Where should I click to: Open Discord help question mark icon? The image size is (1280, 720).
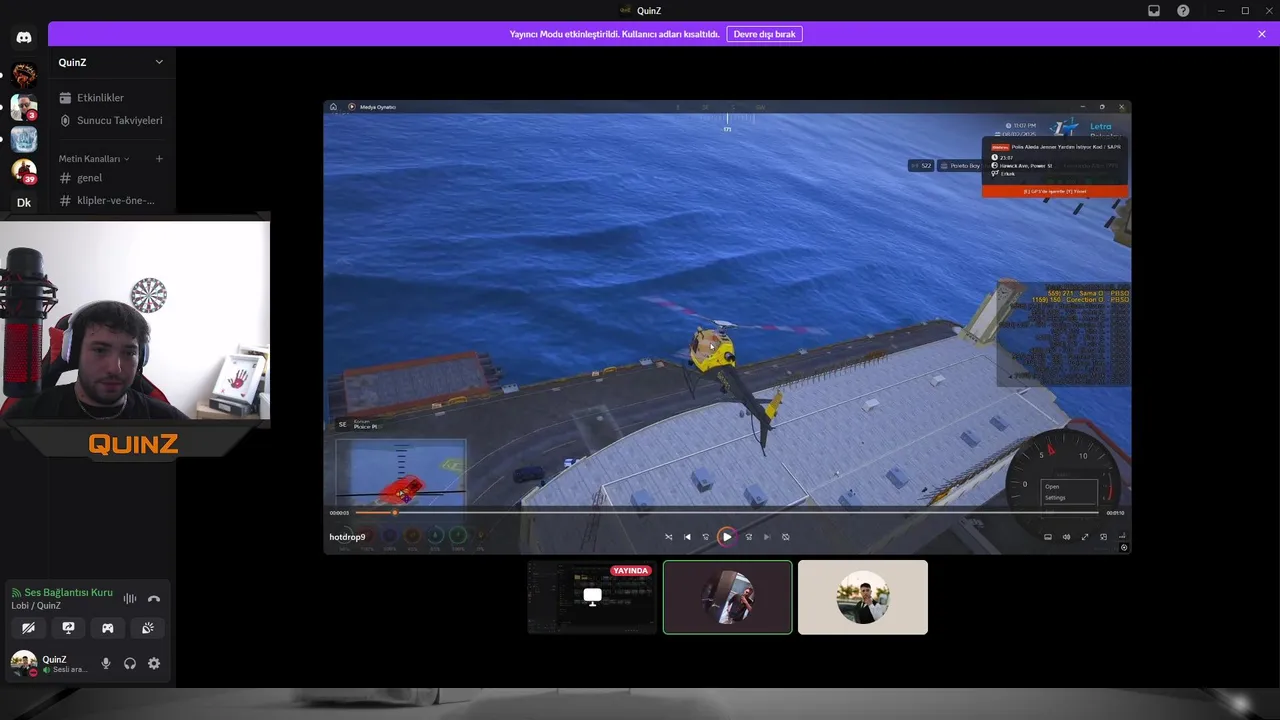point(1183,11)
